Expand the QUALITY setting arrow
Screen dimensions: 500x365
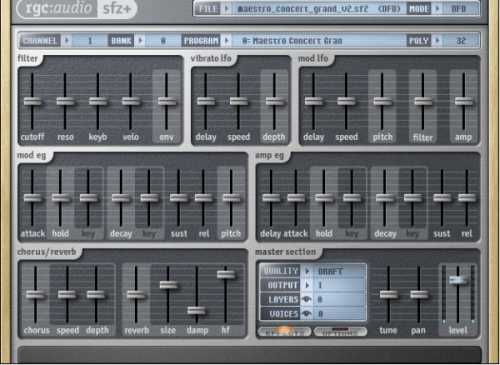tap(307, 271)
